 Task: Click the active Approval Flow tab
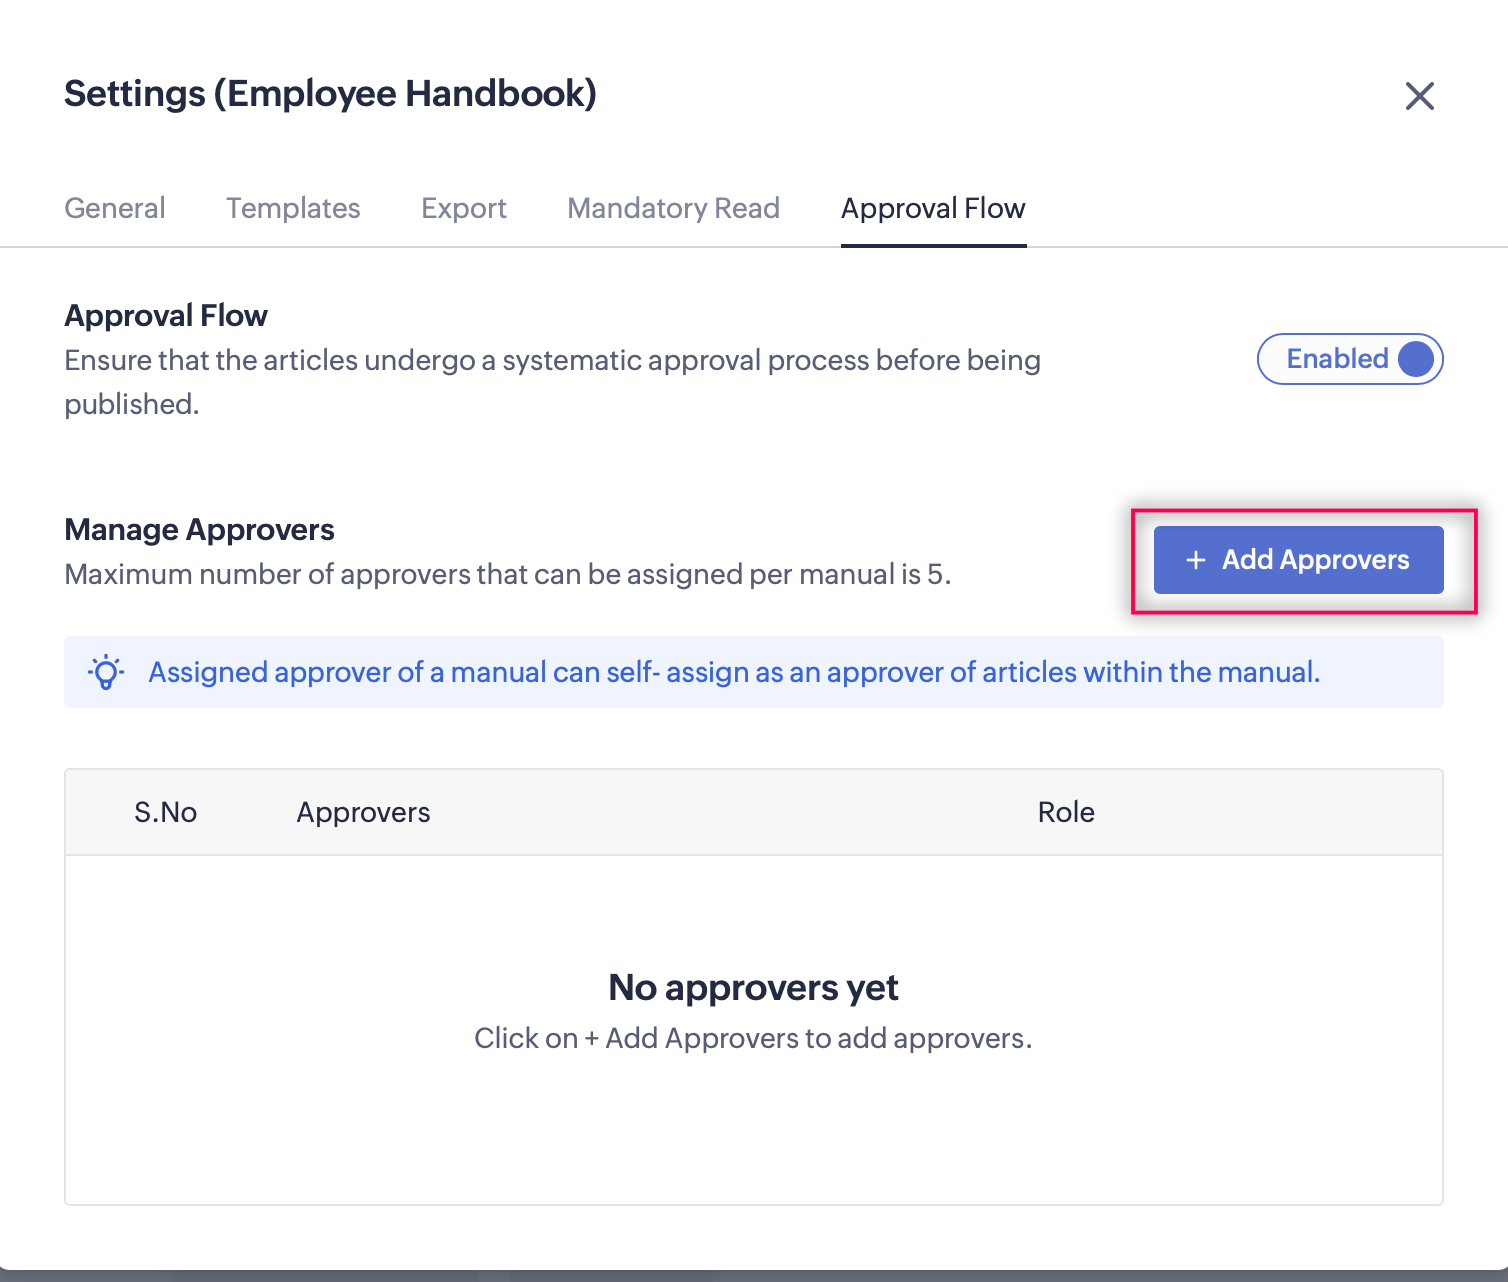click(933, 208)
